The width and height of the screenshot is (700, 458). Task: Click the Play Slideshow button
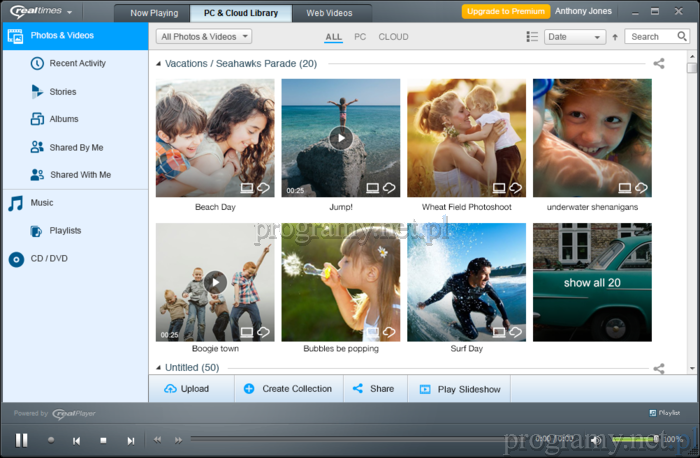tap(459, 389)
